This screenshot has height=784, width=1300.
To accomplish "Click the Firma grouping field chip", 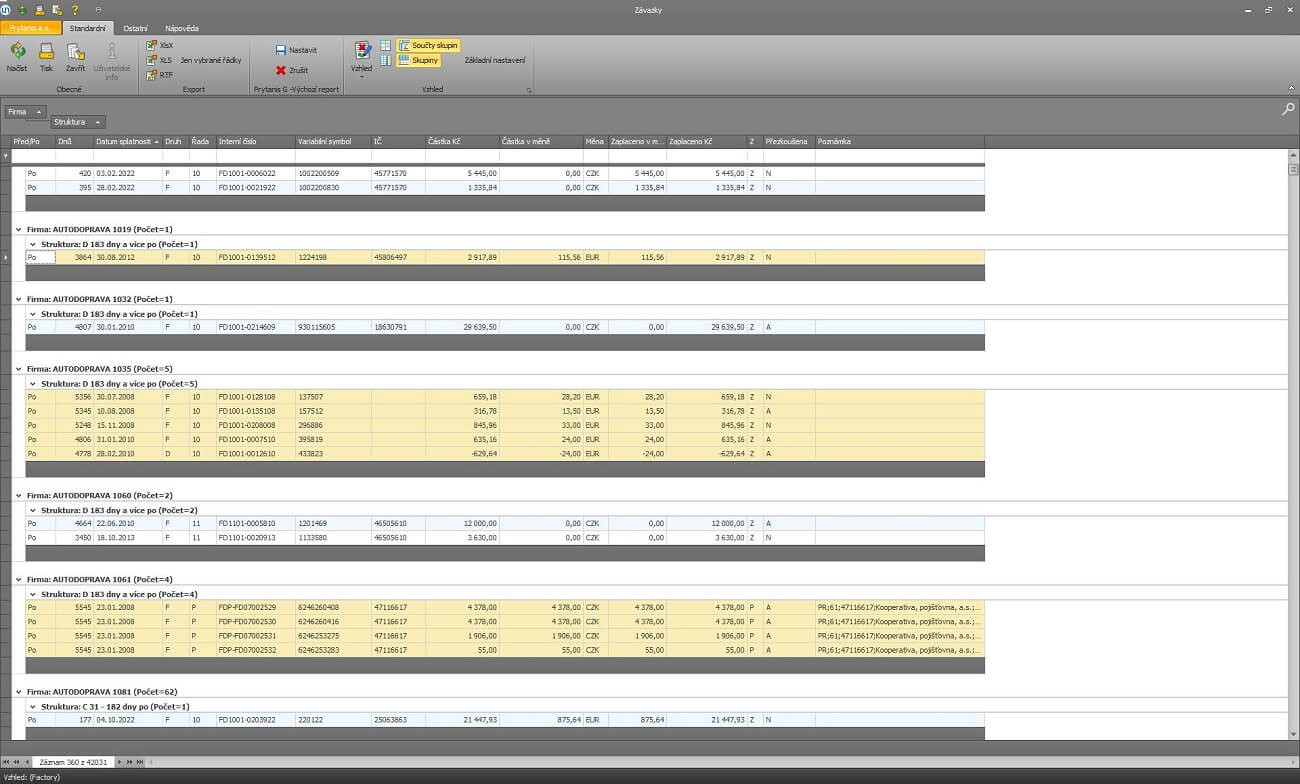I will pos(25,112).
